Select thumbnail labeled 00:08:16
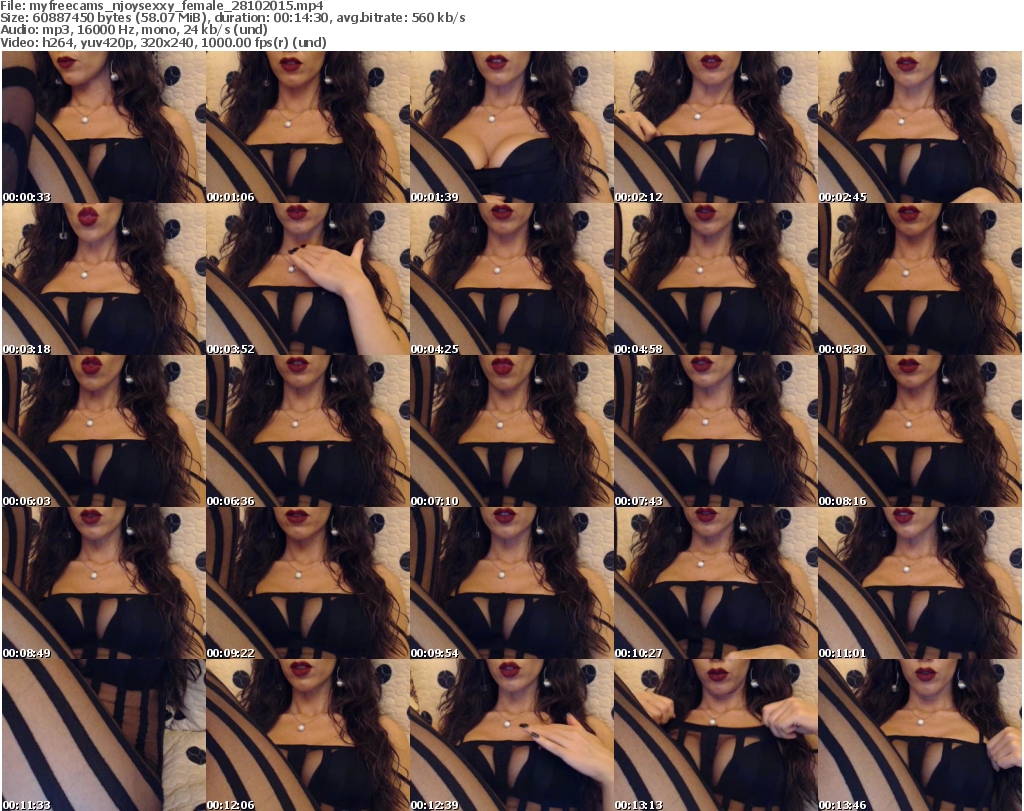Viewport: 1024px width, 811px height. click(x=920, y=431)
